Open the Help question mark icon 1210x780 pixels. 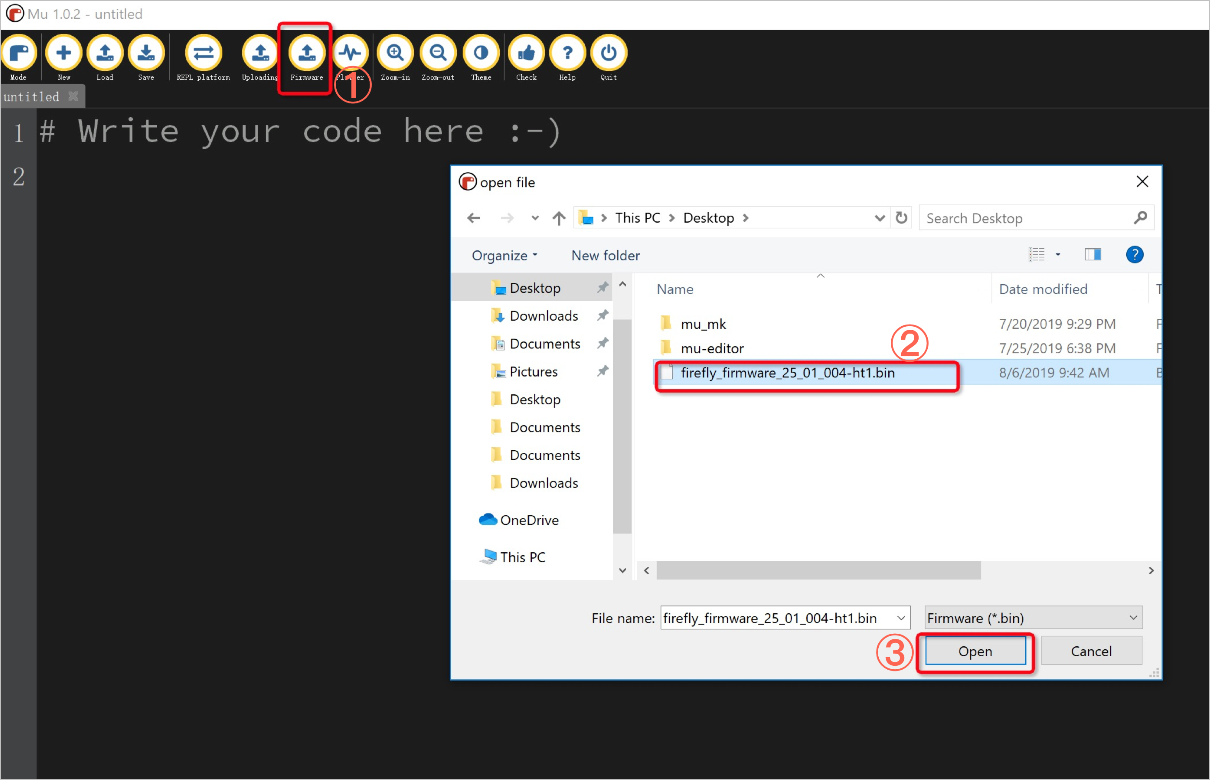tap(567, 53)
